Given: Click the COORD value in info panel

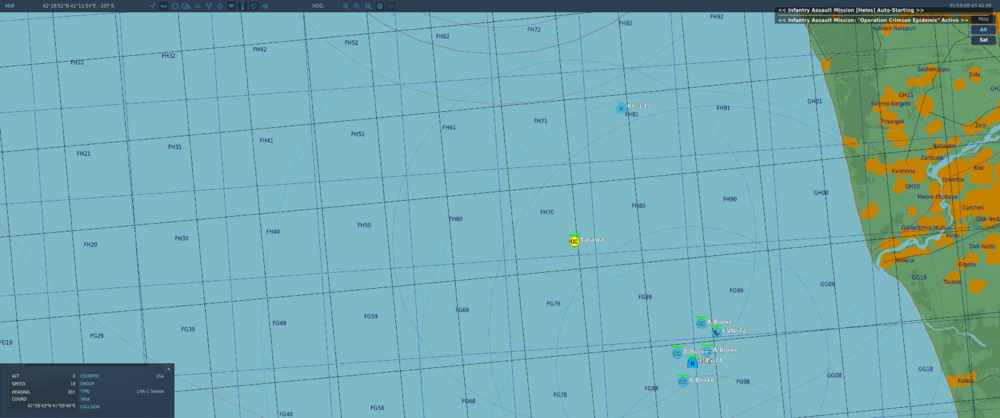Looking at the screenshot, I should click(51, 406).
